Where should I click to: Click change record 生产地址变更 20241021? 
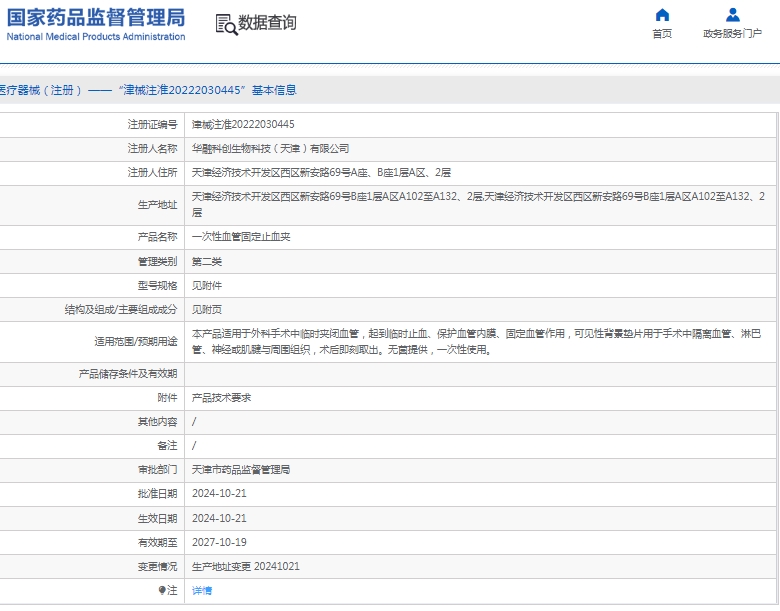pos(246,566)
